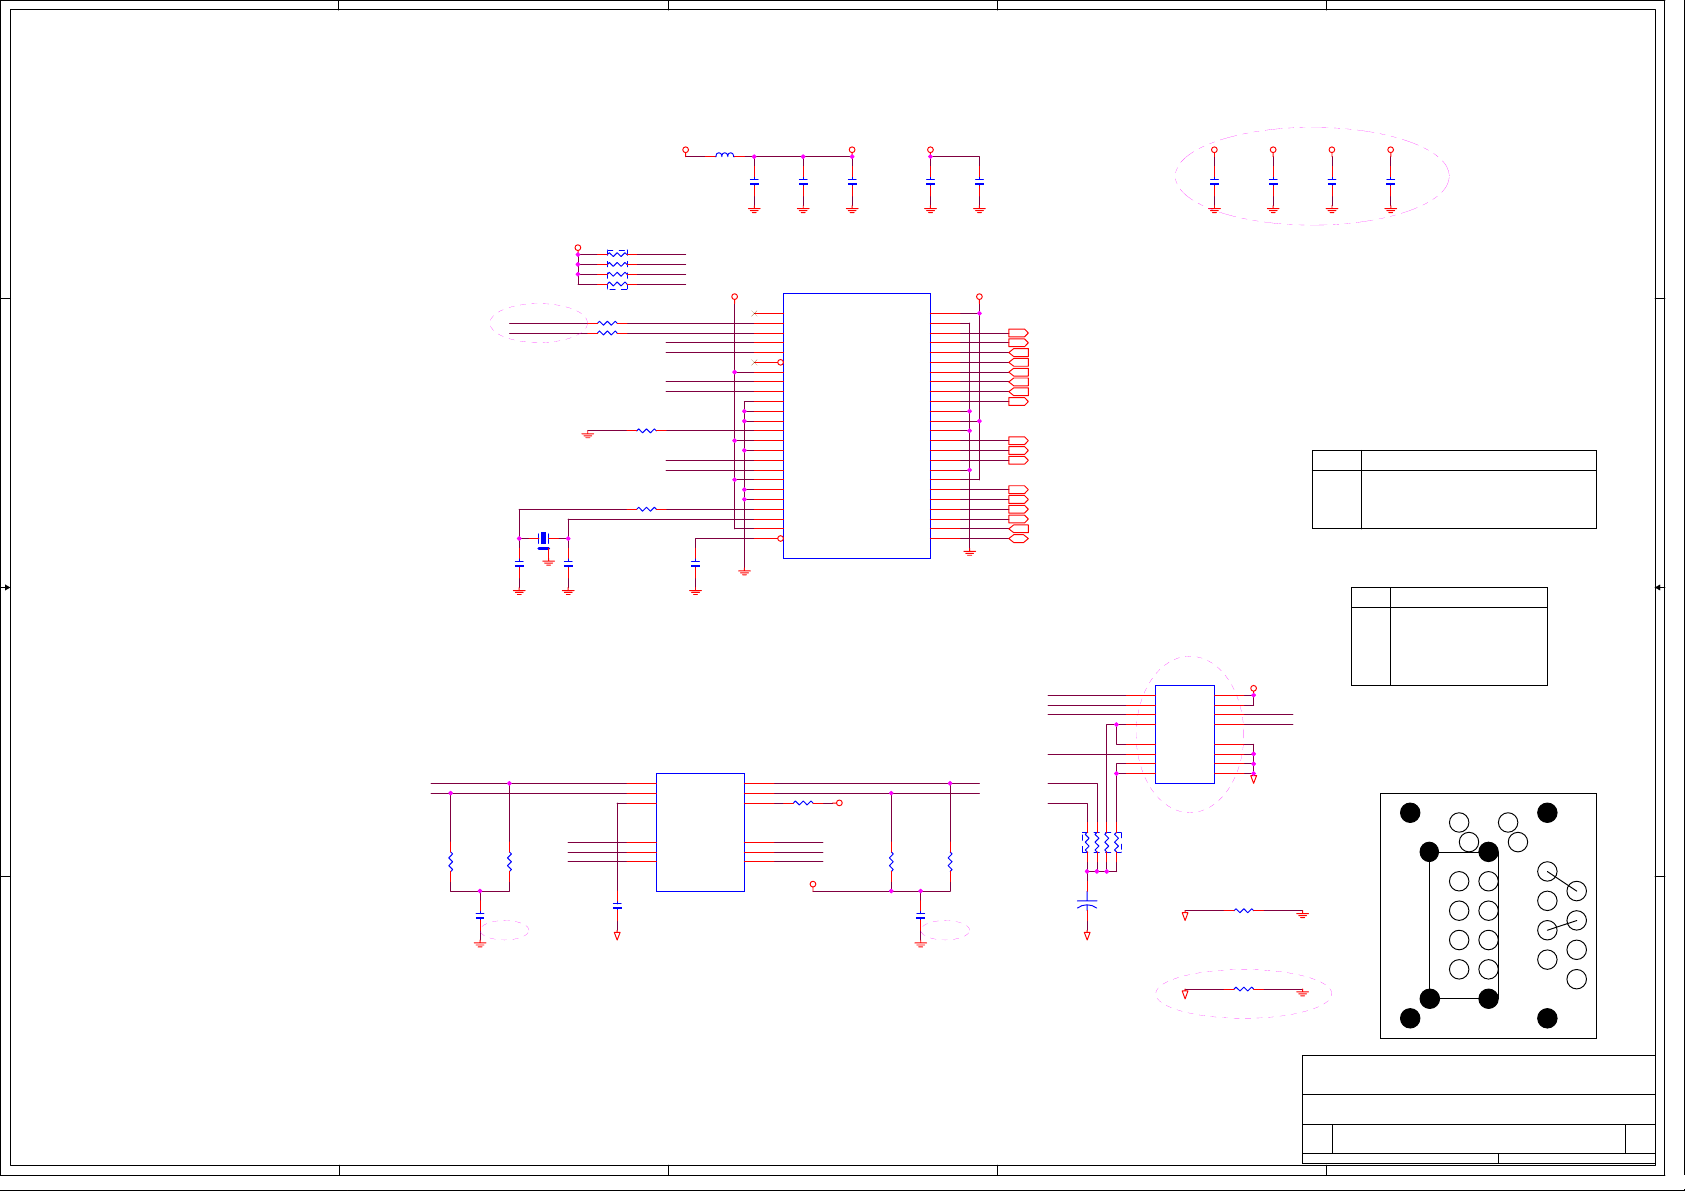Select the small blue IC inside the dashed ellipse
Viewport: 1685px width, 1191px height.
point(1185,734)
